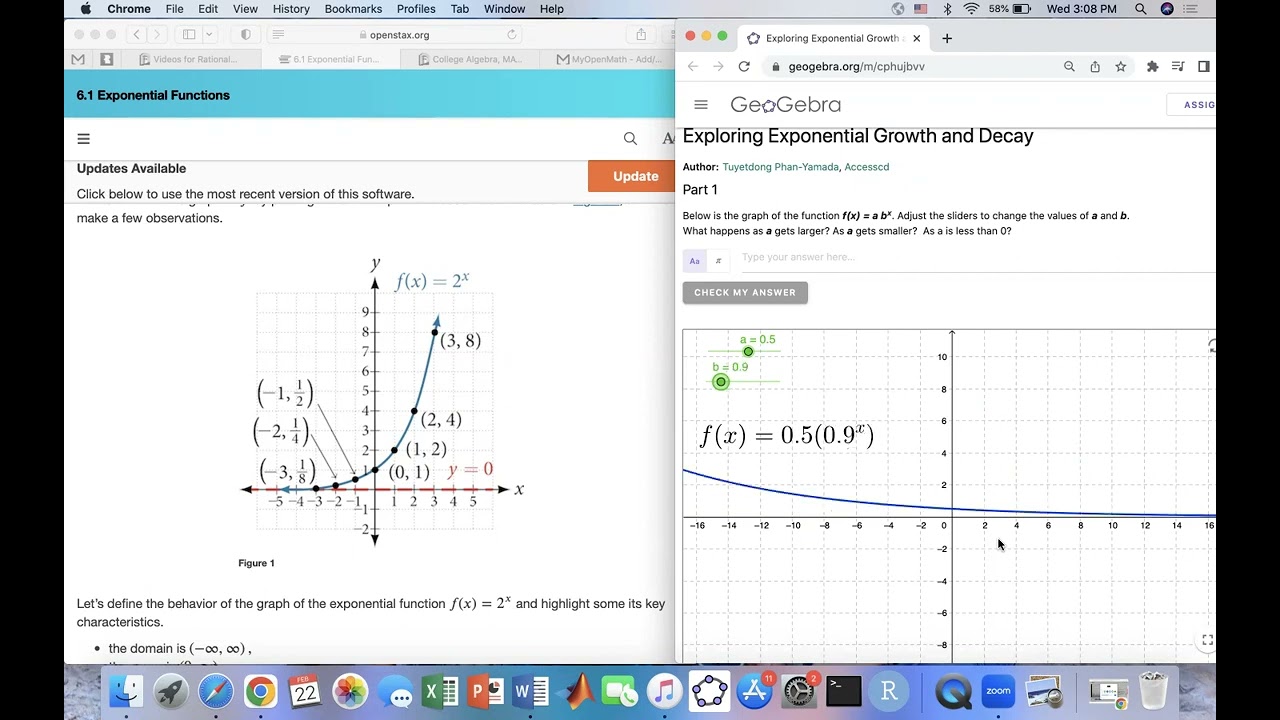
Task: Reload the openstax.org page in Safari
Action: pyautogui.click(x=512, y=34)
